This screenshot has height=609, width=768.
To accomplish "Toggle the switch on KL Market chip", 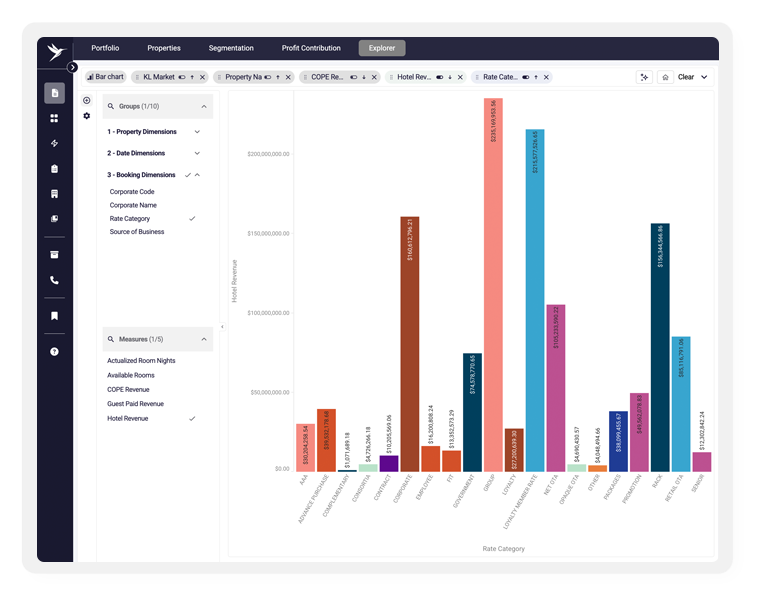I will (182, 77).
